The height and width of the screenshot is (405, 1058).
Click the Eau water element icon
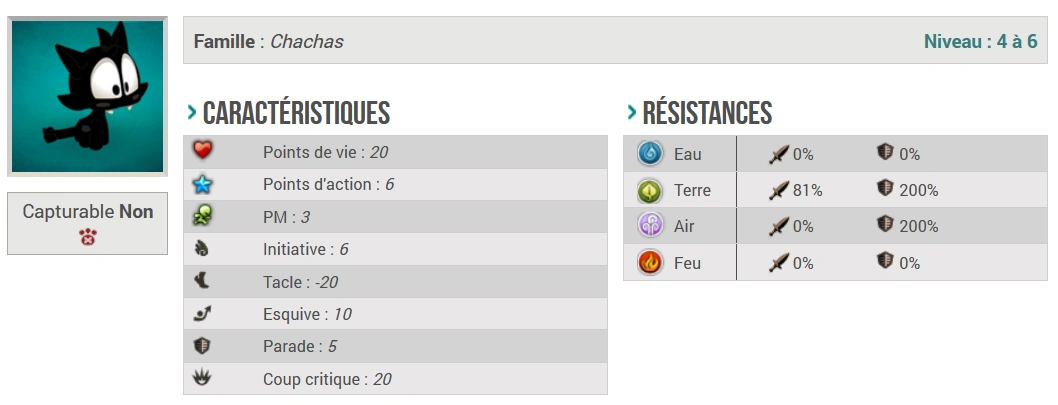(x=650, y=154)
